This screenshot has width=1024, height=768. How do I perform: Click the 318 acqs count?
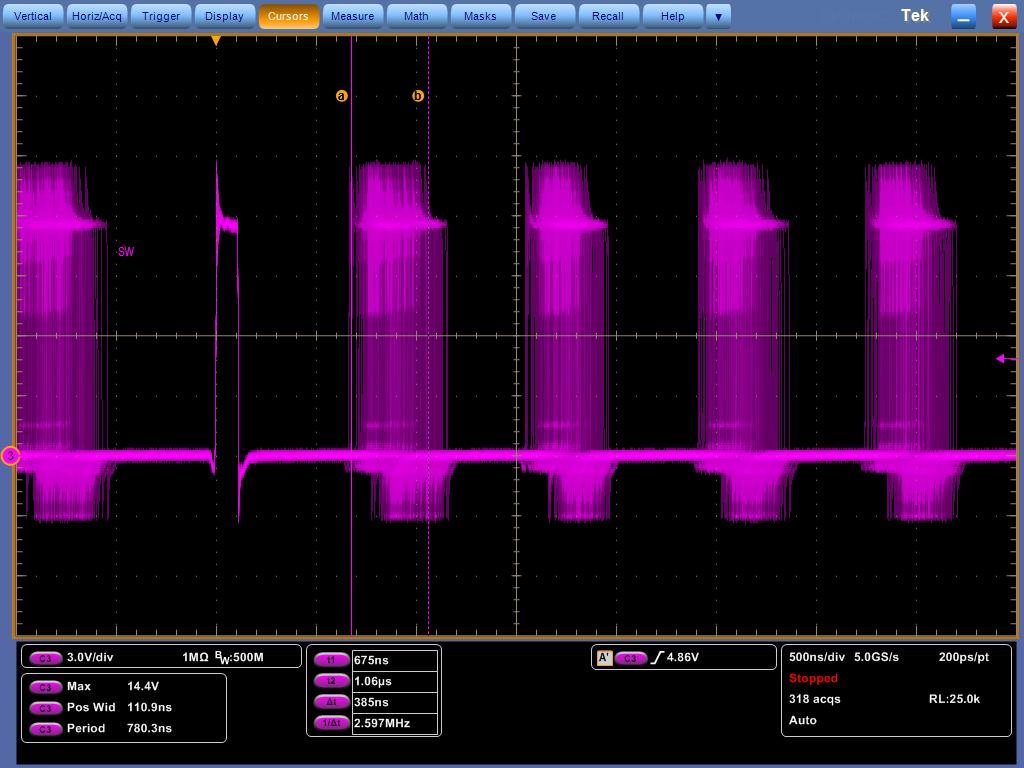click(814, 699)
